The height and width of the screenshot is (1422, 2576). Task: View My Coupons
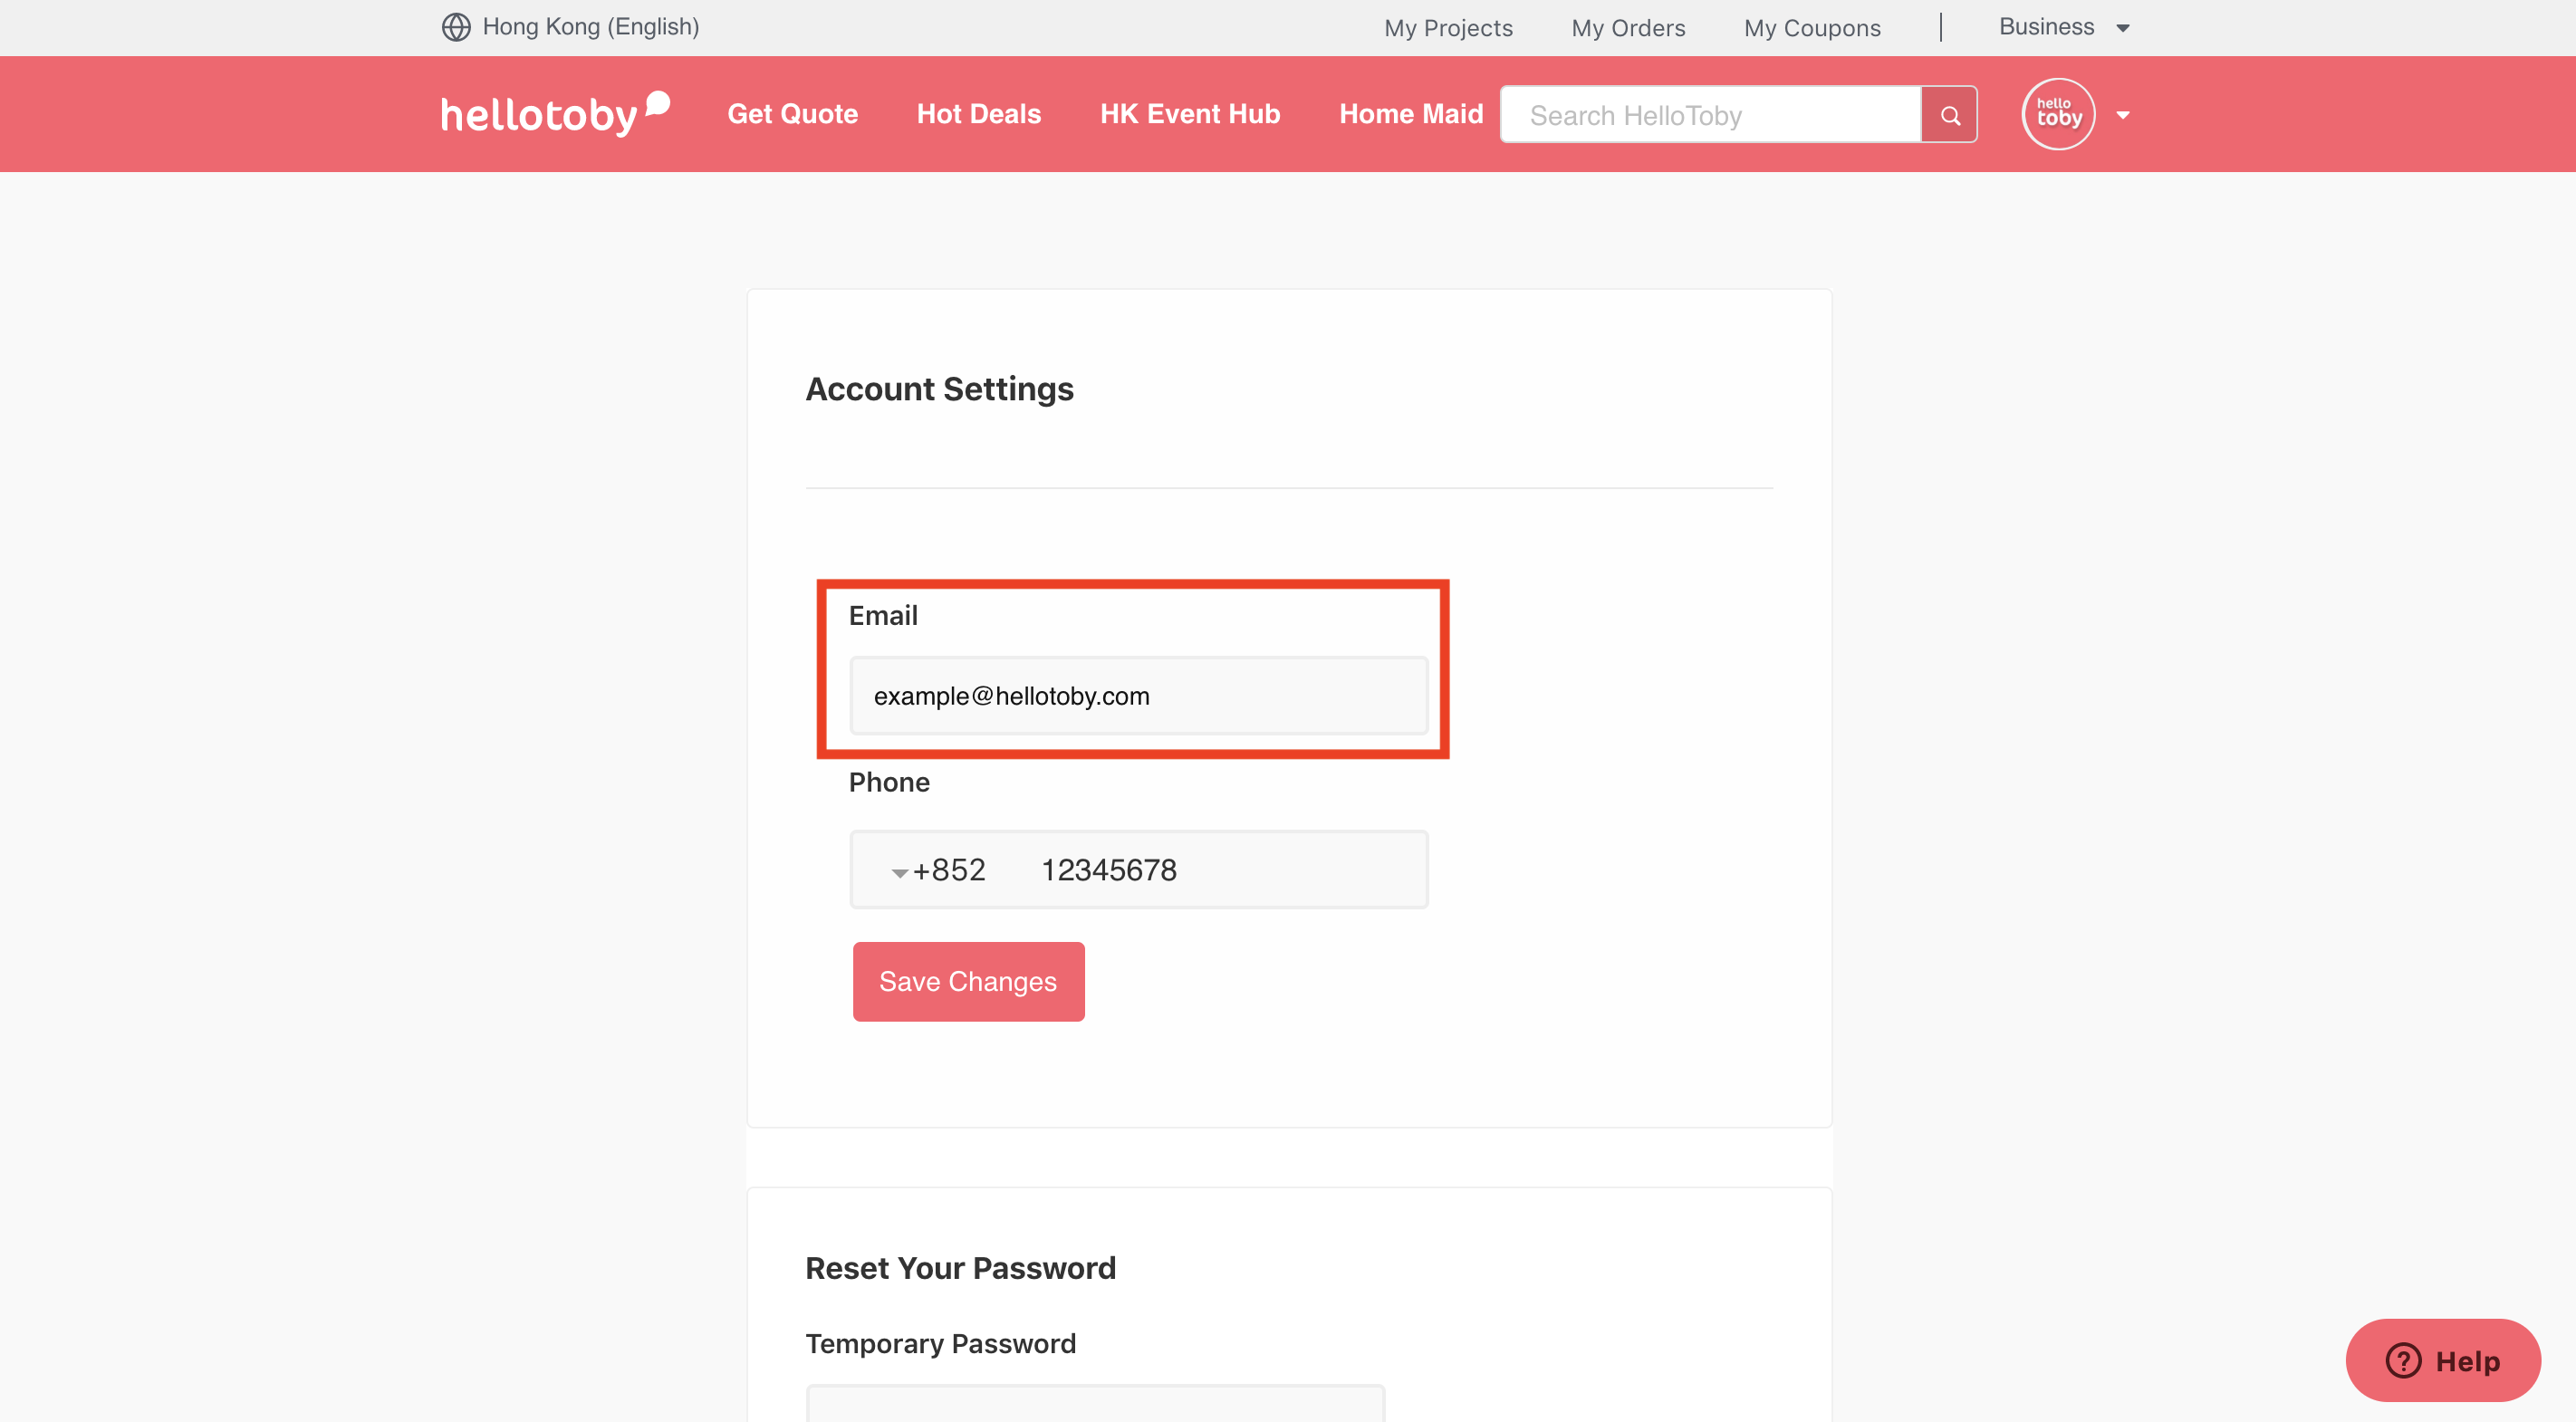click(1812, 28)
